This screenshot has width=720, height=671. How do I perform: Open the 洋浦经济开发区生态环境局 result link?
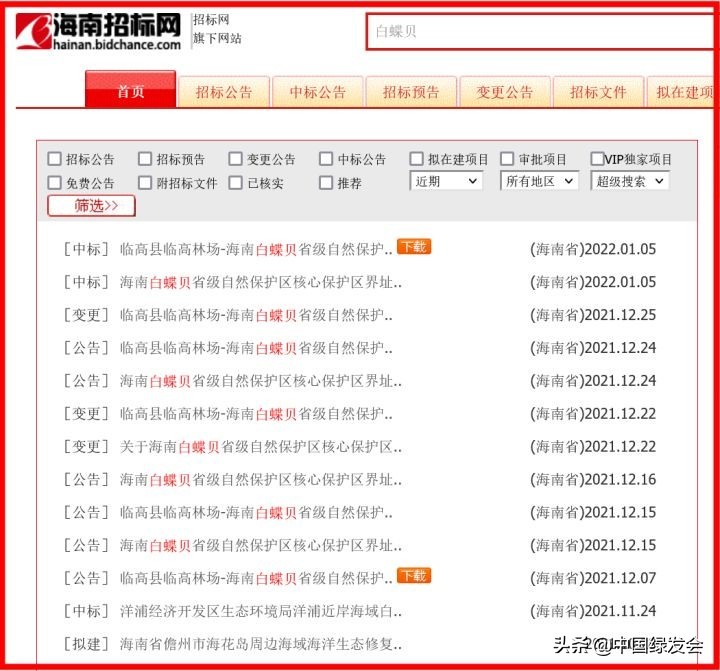[260, 611]
